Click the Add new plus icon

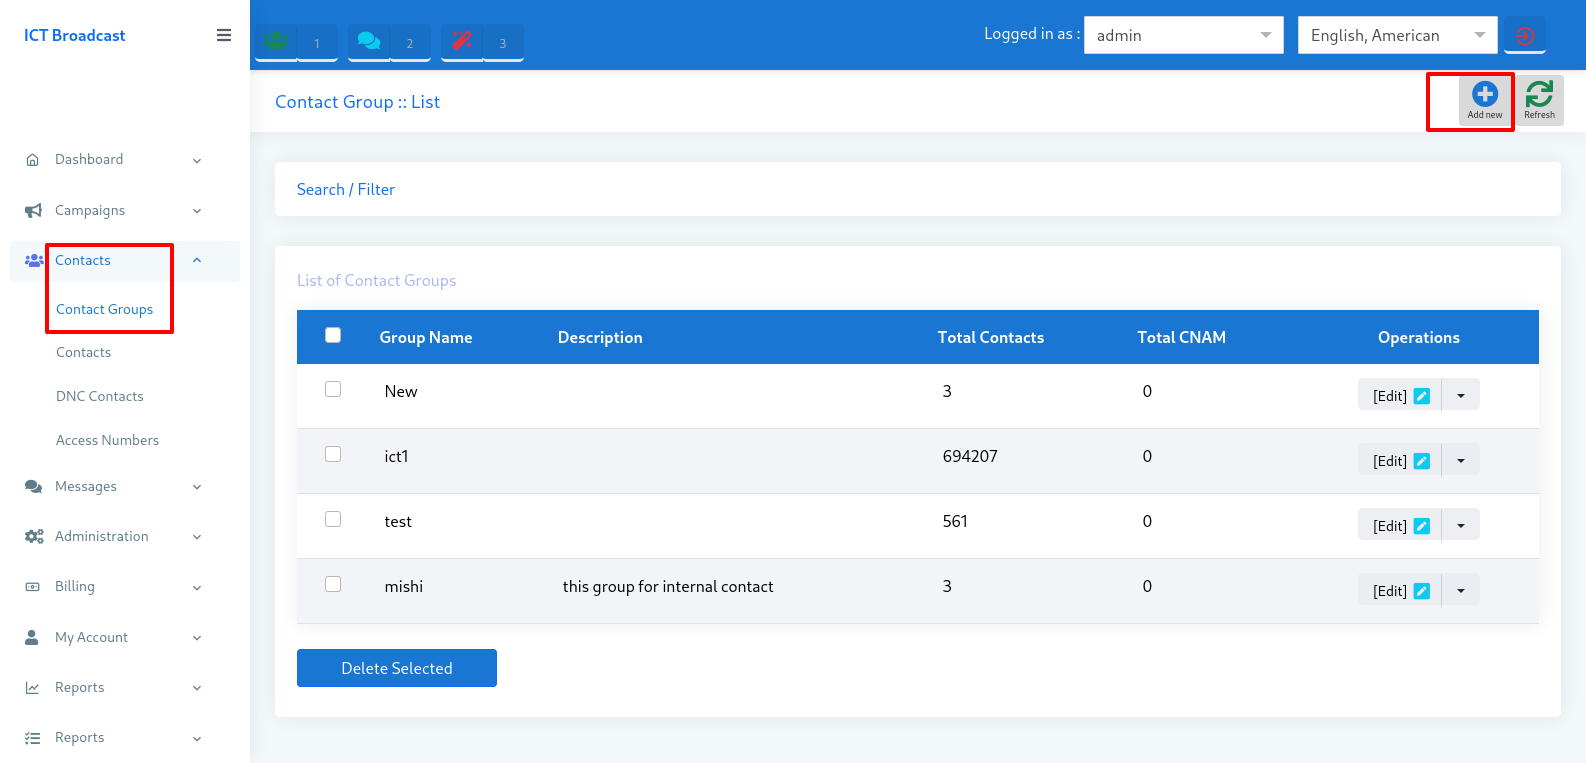[1485, 94]
